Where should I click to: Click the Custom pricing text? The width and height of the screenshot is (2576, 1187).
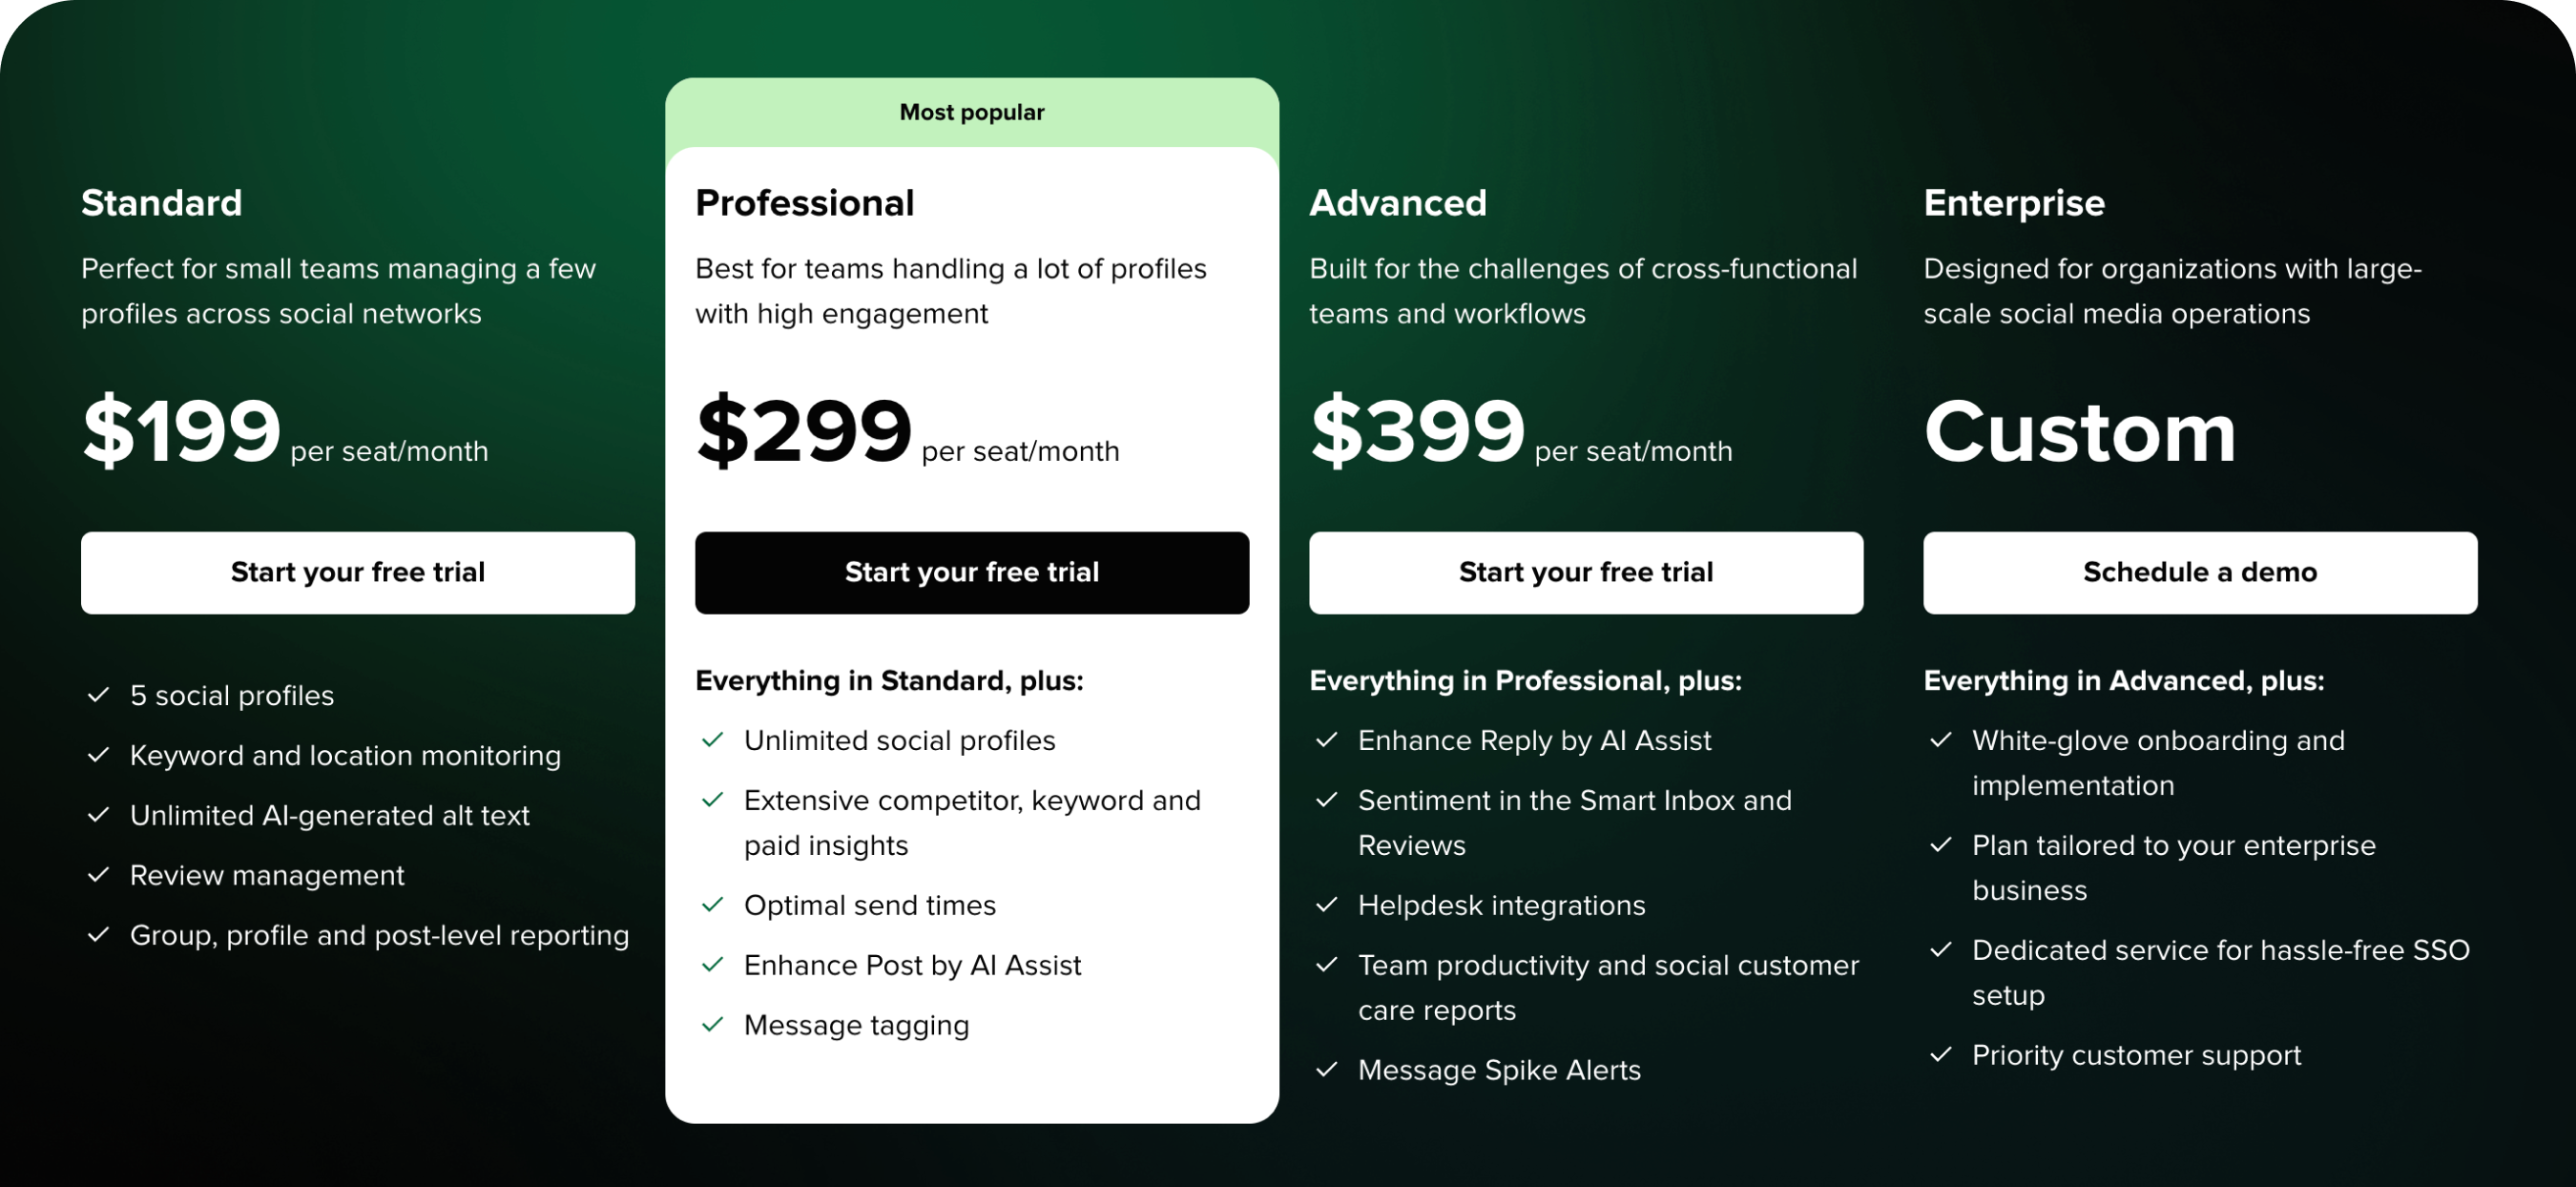(2081, 432)
